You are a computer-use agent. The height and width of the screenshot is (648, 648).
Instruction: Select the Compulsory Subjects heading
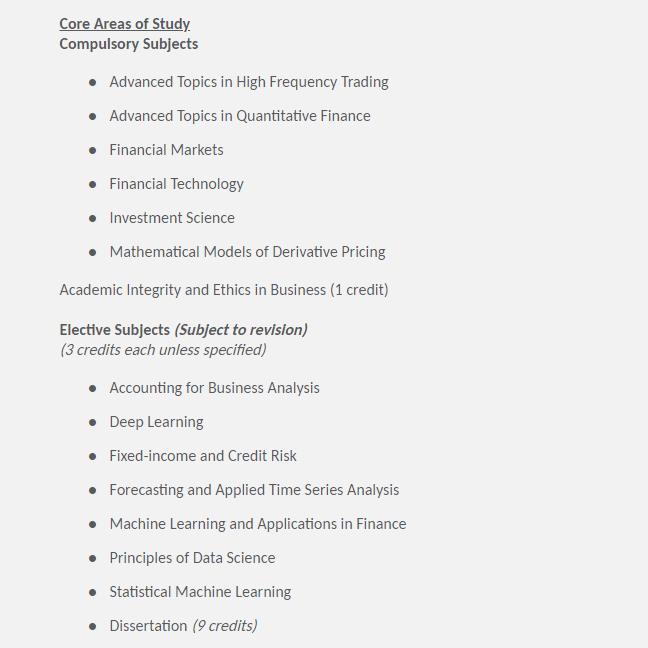(128, 44)
